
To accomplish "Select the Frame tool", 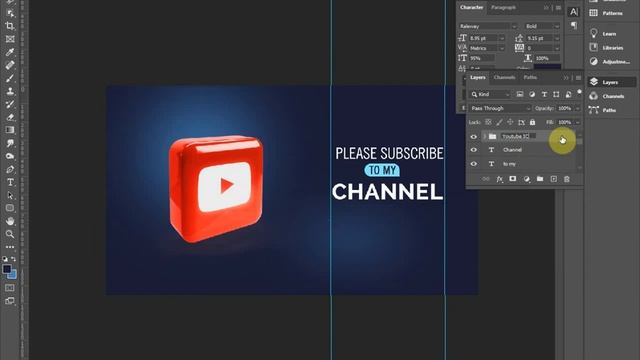I will (x=10, y=39).
